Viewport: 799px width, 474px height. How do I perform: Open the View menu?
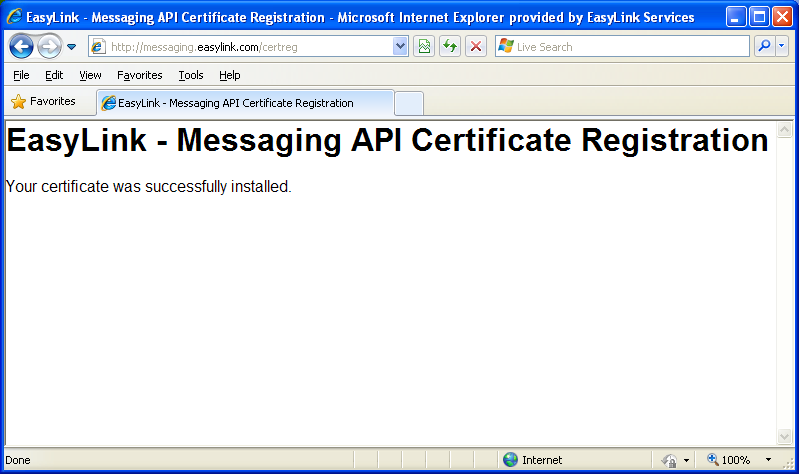coord(90,75)
